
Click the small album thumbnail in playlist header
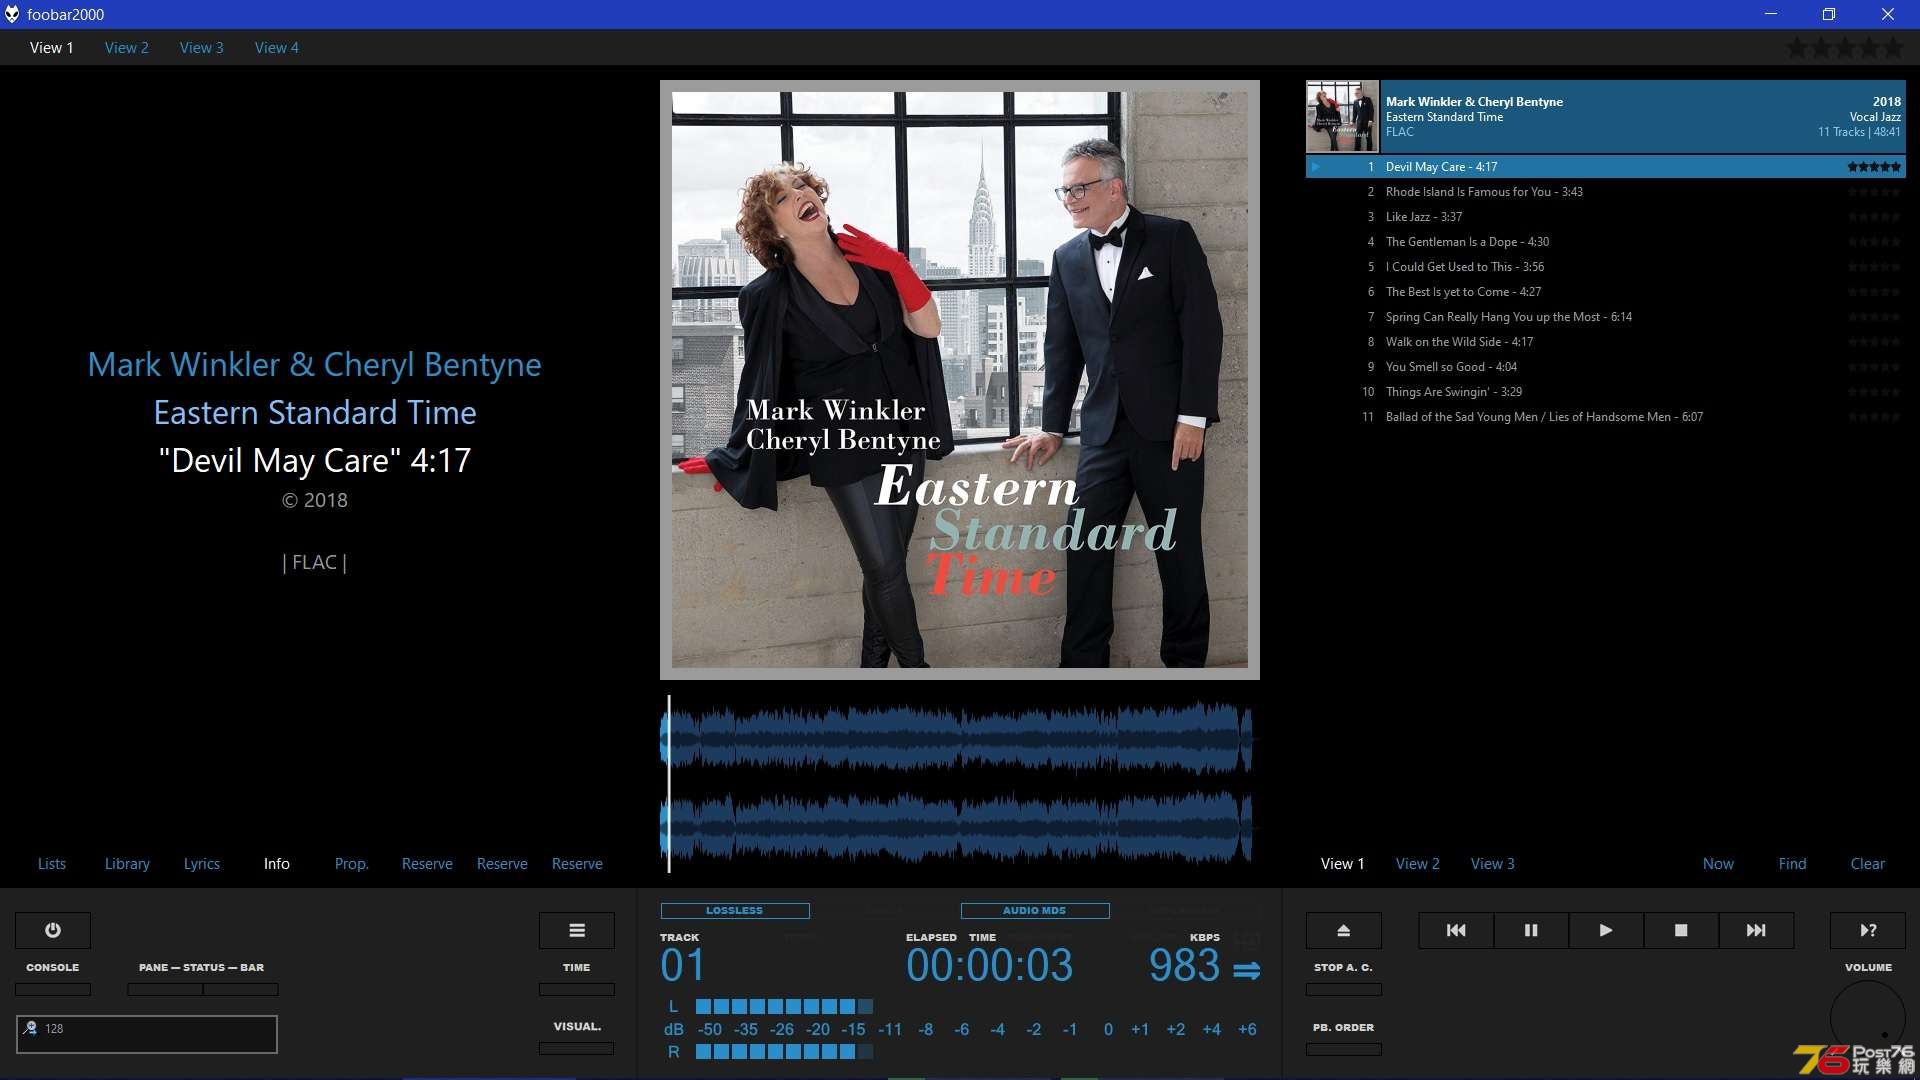point(1342,116)
